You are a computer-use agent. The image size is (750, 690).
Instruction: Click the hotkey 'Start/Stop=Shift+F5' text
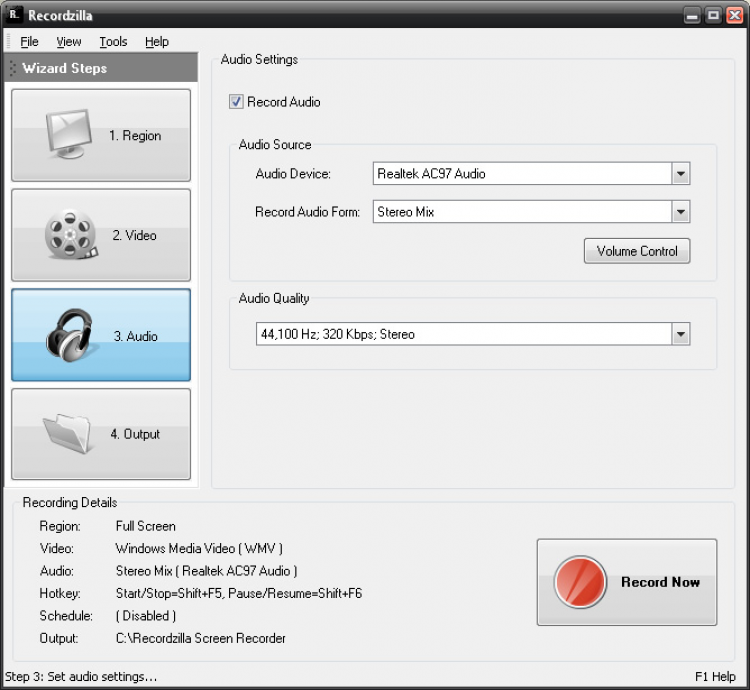[169, 593]
